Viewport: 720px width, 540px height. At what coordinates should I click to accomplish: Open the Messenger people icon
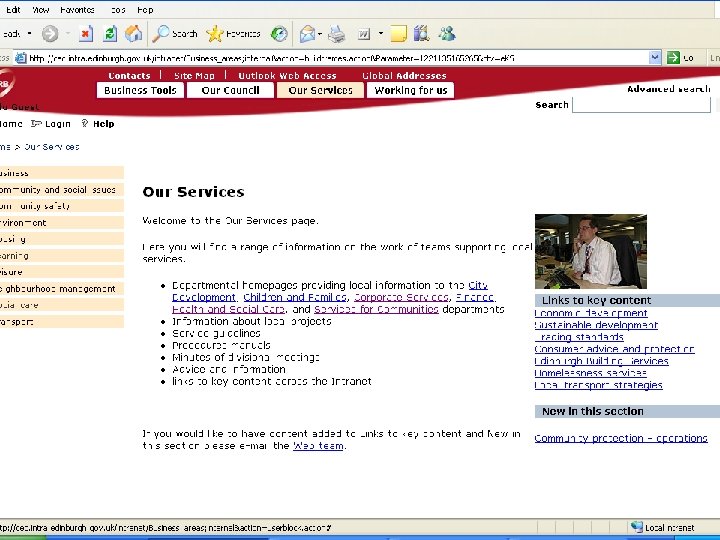pyautogui.click(x=447, y=34)
